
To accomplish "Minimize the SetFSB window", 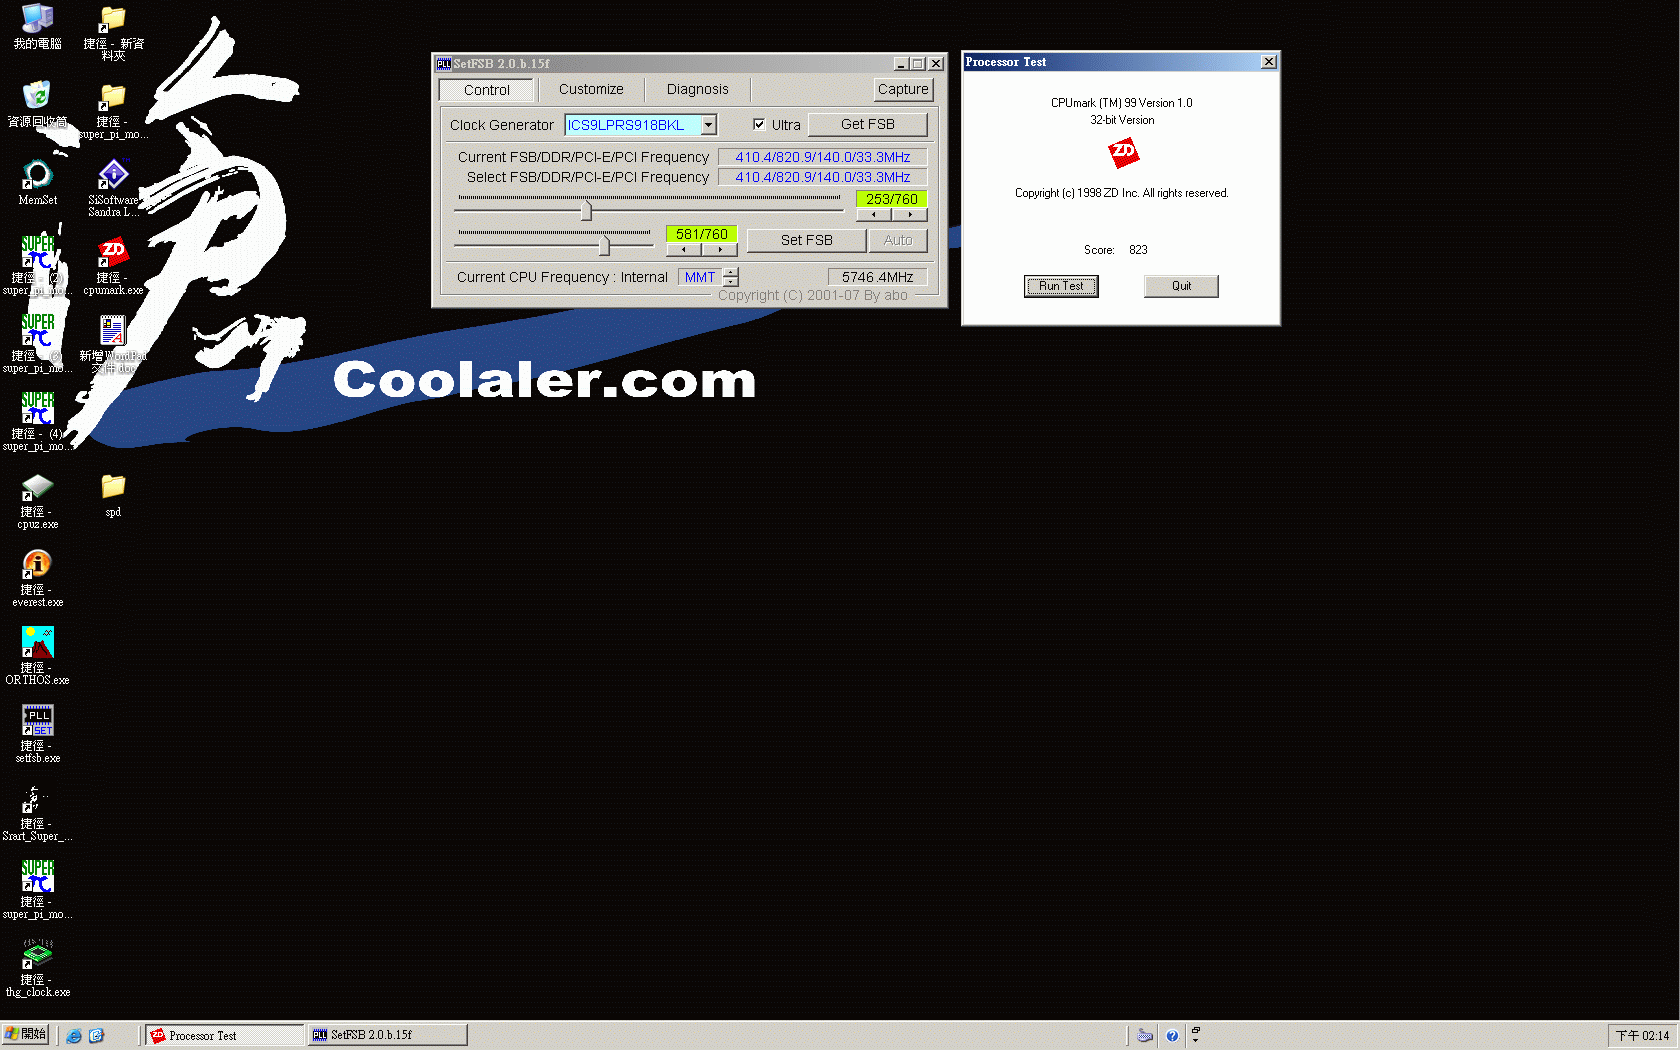I will 901,64.
